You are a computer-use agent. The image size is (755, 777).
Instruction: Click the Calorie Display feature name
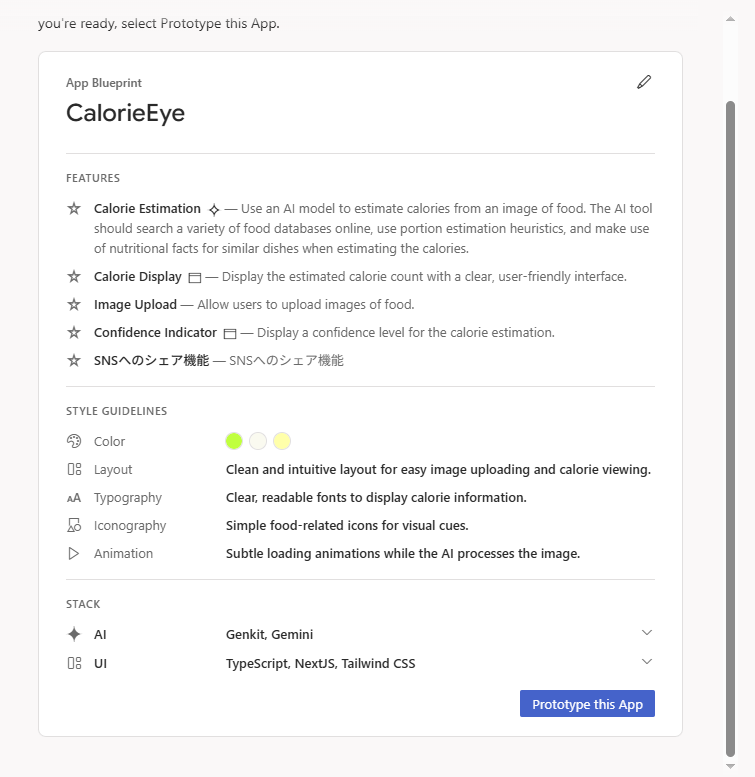(x=138, y=277)
